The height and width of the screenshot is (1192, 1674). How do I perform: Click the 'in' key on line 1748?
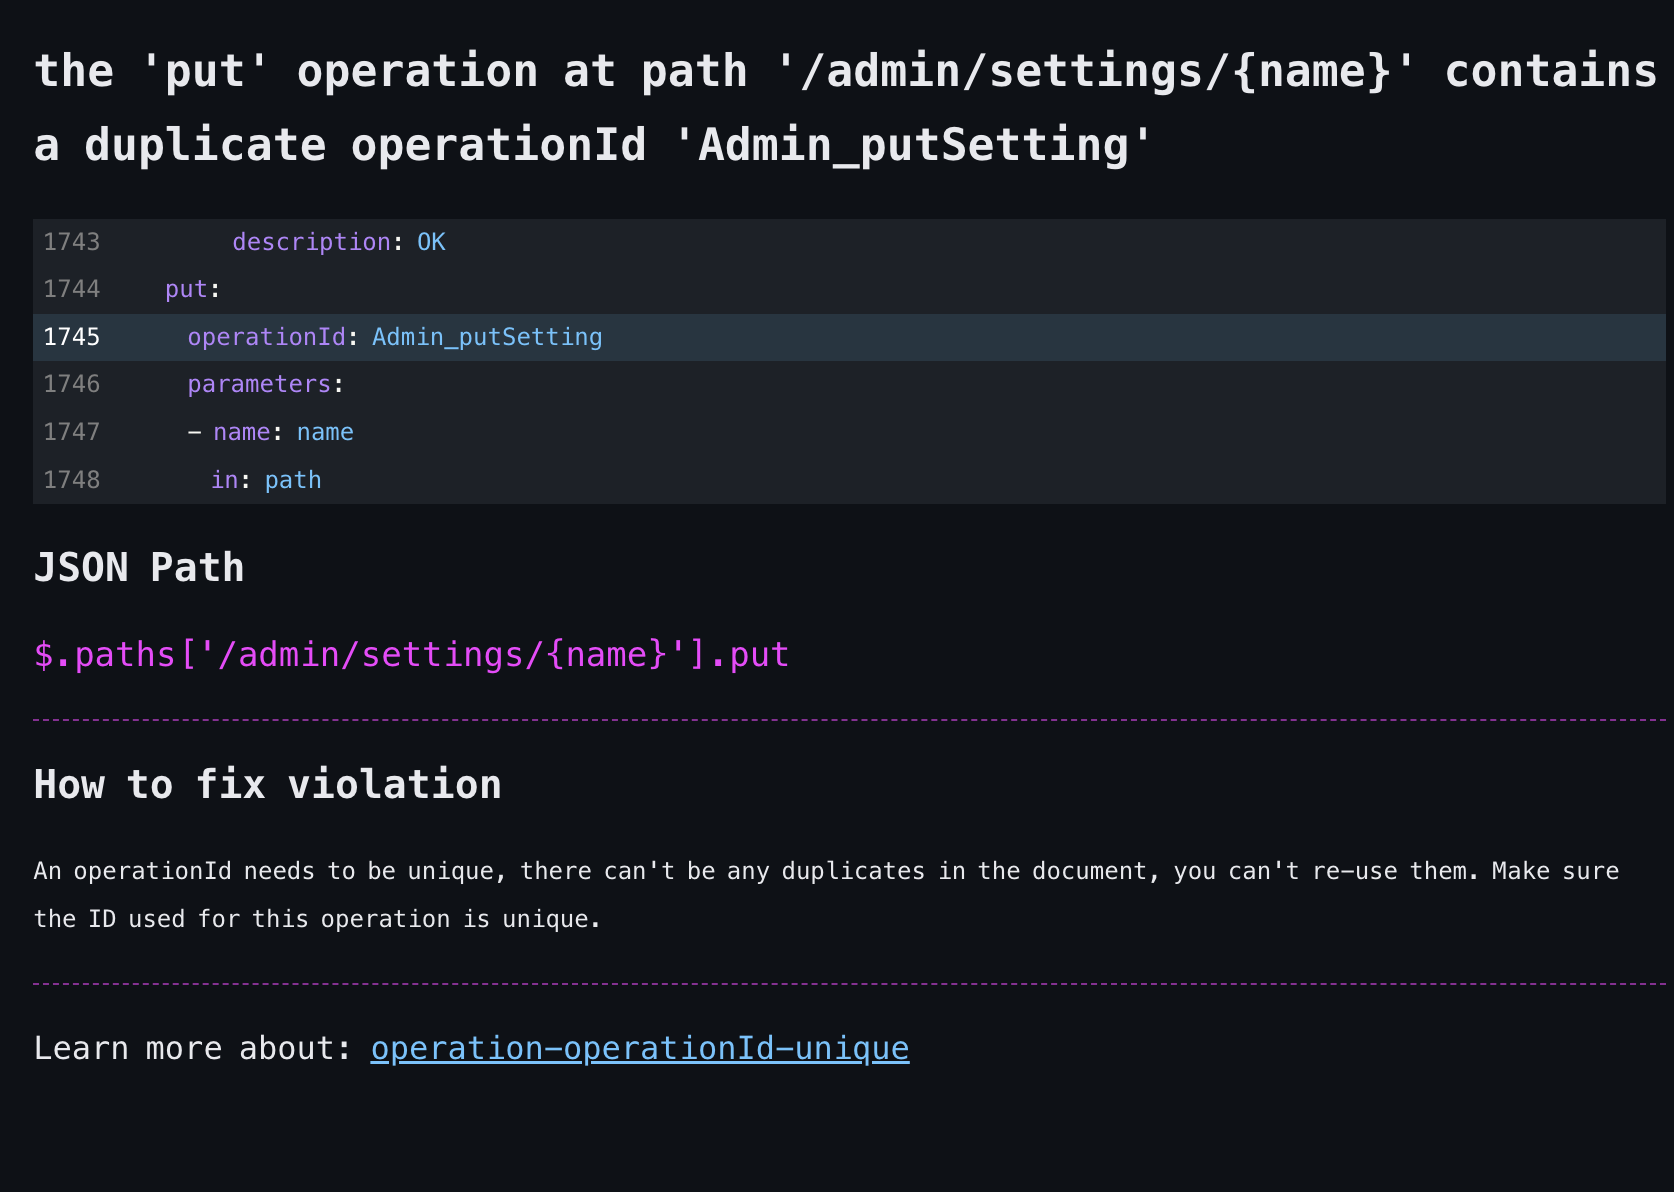(224, 480)
